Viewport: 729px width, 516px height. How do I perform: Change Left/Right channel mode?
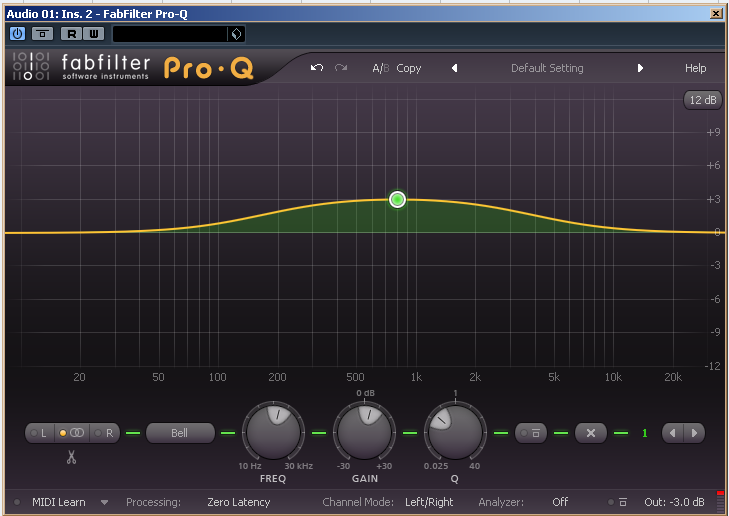tap(429, 502)
